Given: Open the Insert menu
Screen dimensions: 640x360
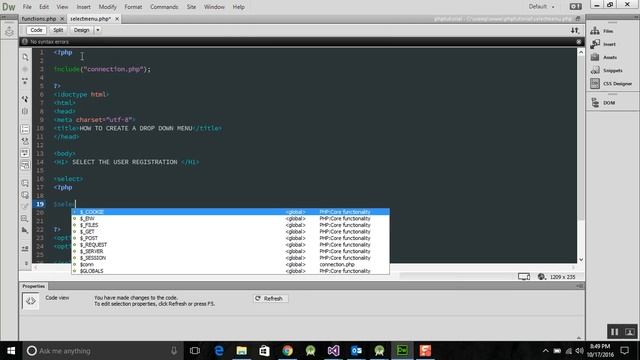Looking at the screenshot, I should click(84, 7).
